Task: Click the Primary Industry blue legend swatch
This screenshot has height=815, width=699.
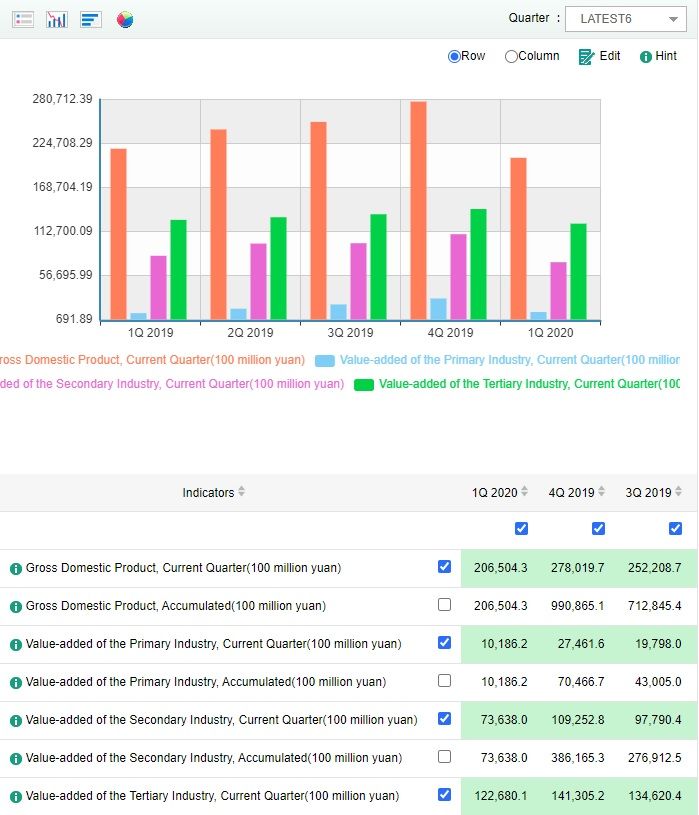Action: (325, 360)
